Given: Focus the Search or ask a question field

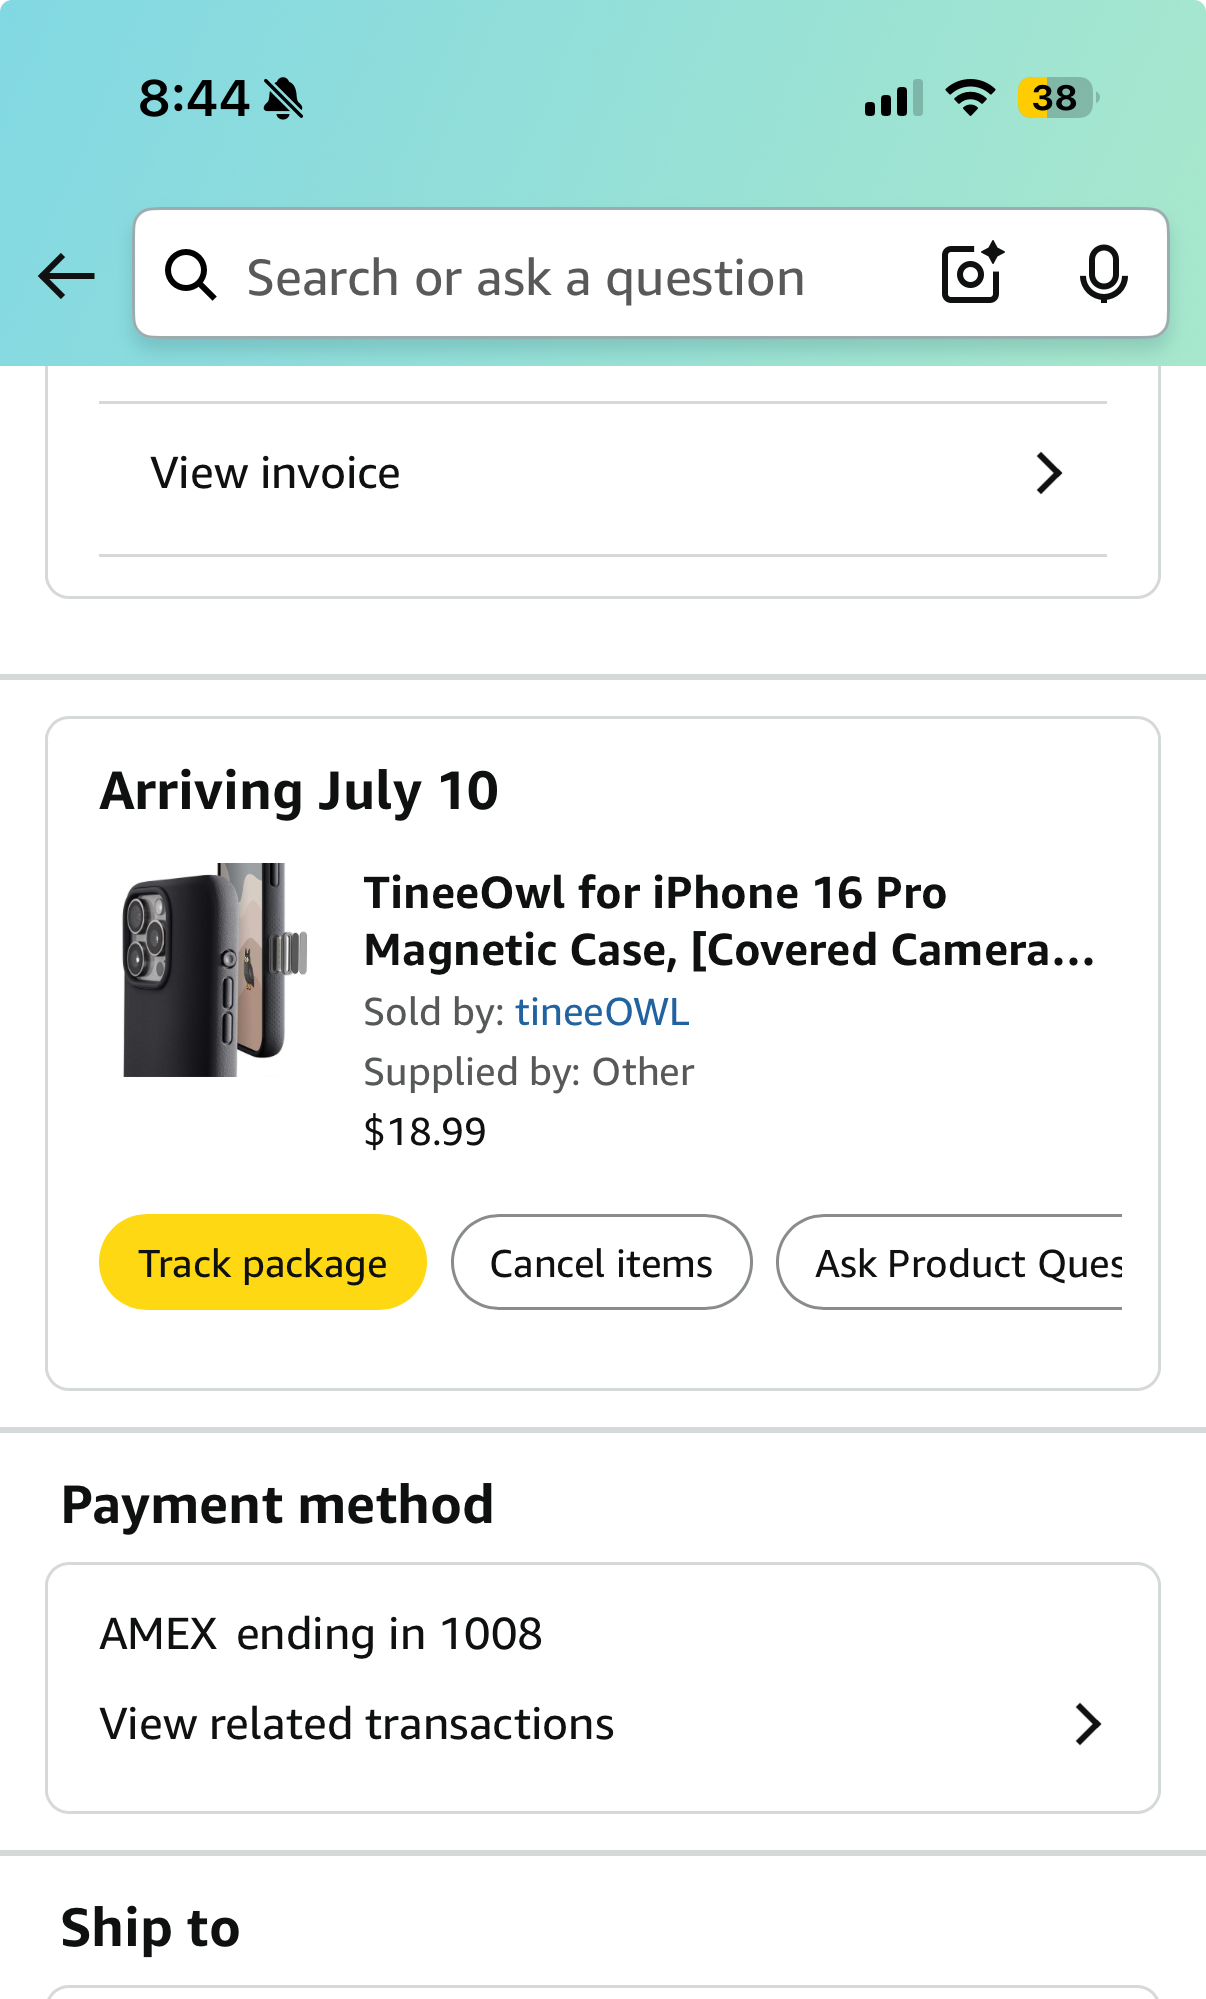Looking at the screenshot, I should pyautogui.click(x=560, y=277).
